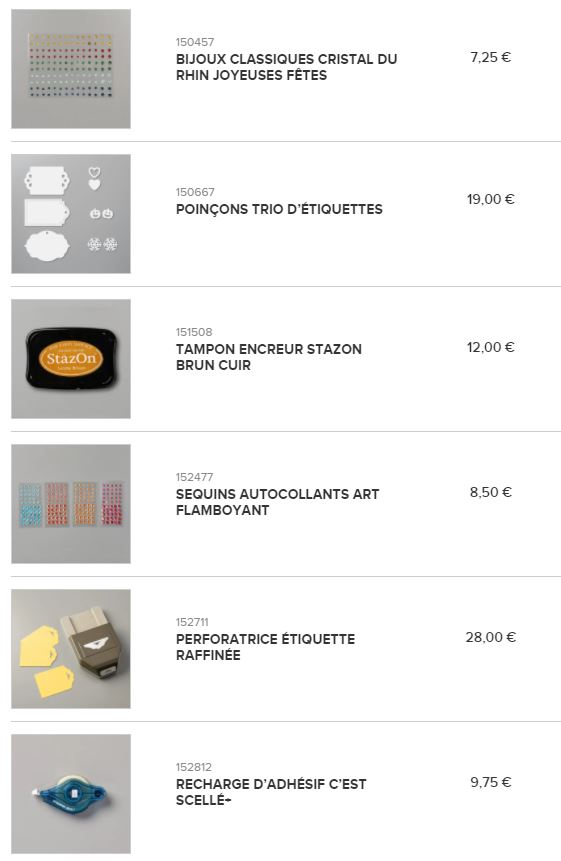Click the 7,25 € price
Screen dimensions: 561x861
click(490, 57)
